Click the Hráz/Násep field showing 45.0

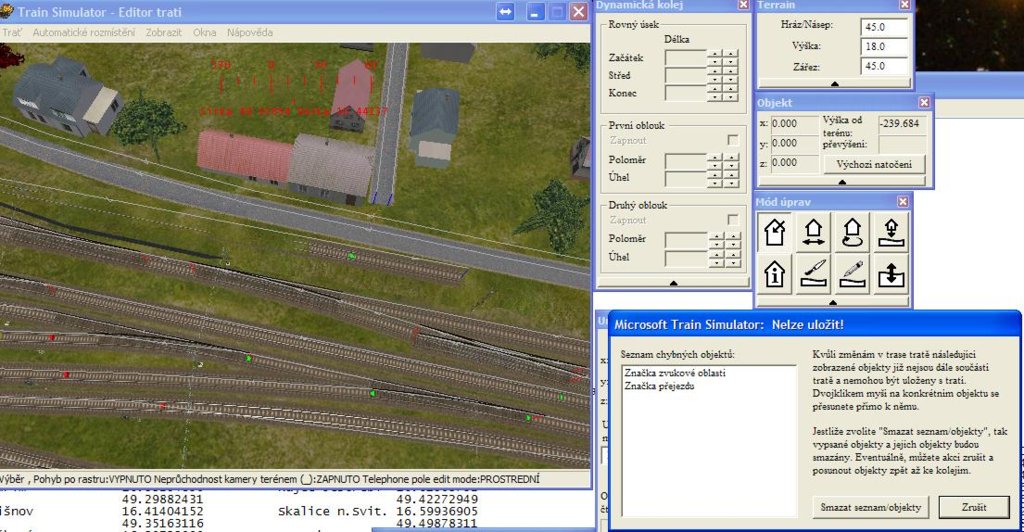pyautogui.click(x=885, y=27)
